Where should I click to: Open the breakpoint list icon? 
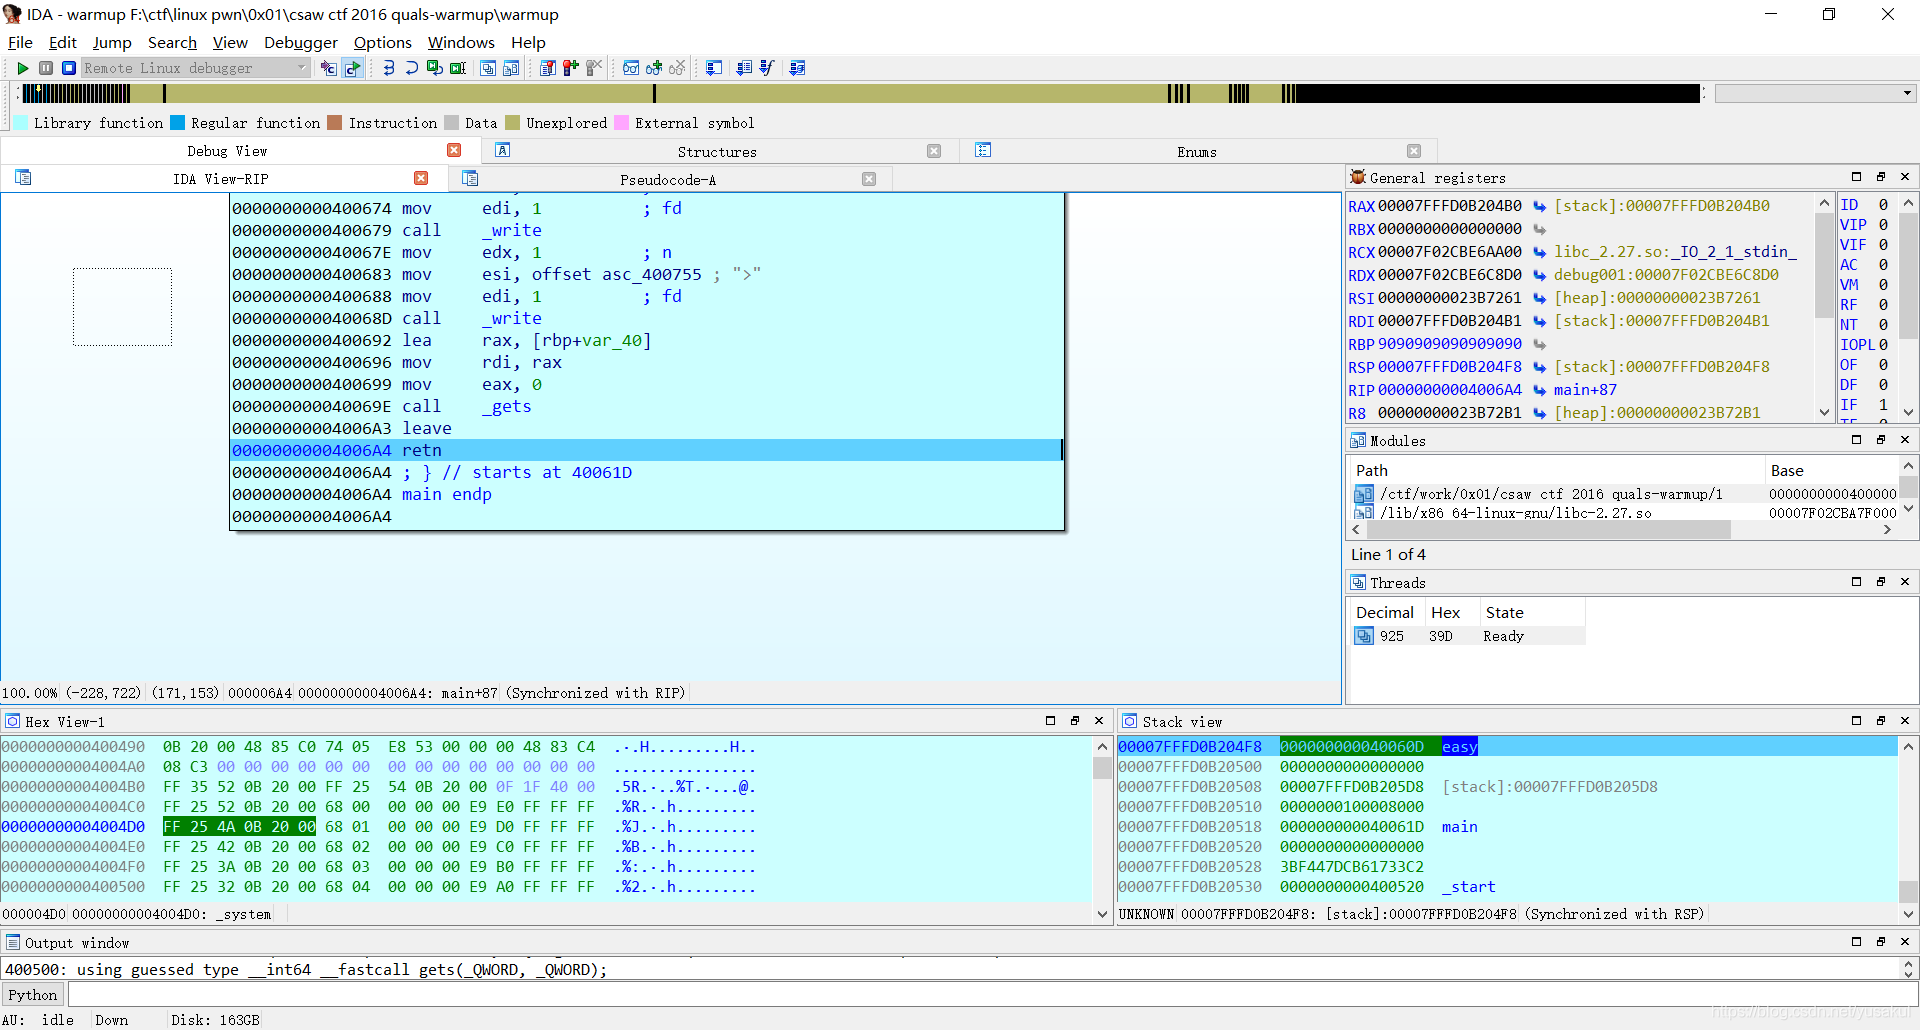pos(547,68)
